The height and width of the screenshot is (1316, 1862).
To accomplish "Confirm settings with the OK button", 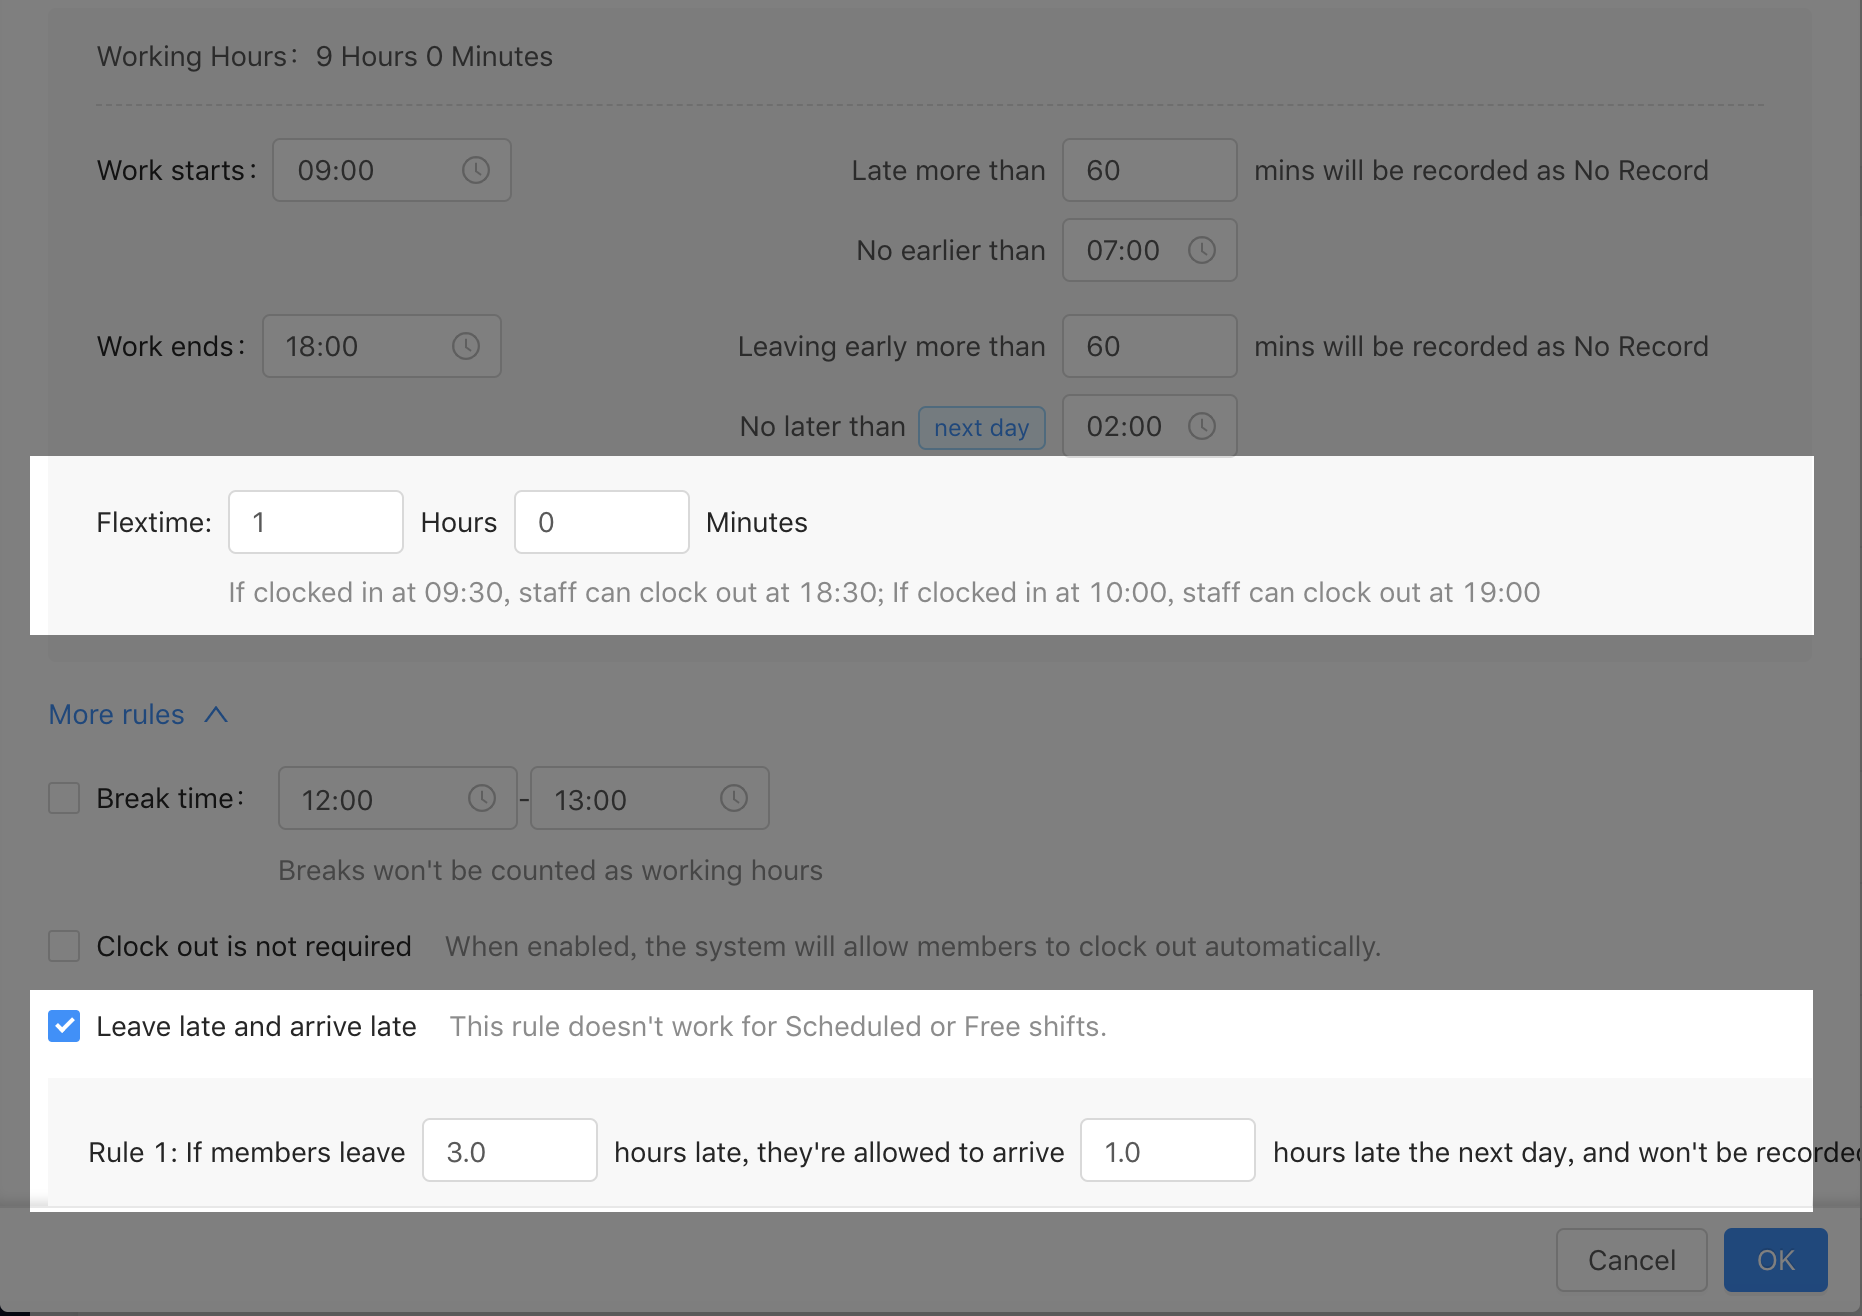I will [x=1775, y=1260].
